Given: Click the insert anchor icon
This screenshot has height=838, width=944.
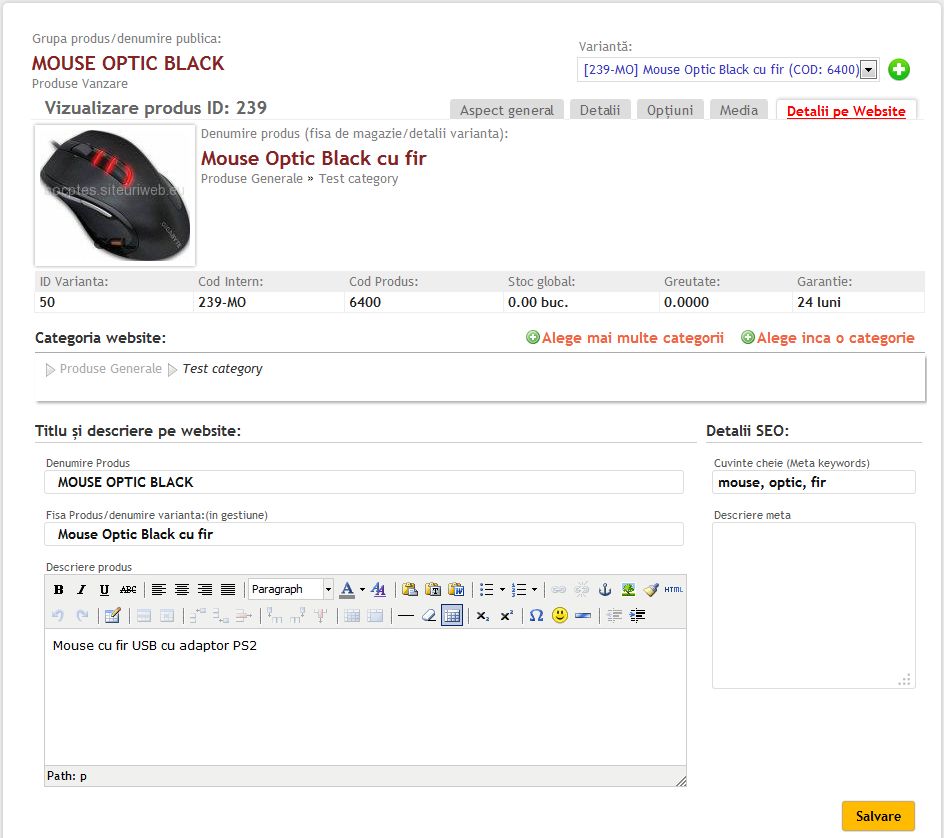Looking at the screenshot, I should [x=604, y=590].
